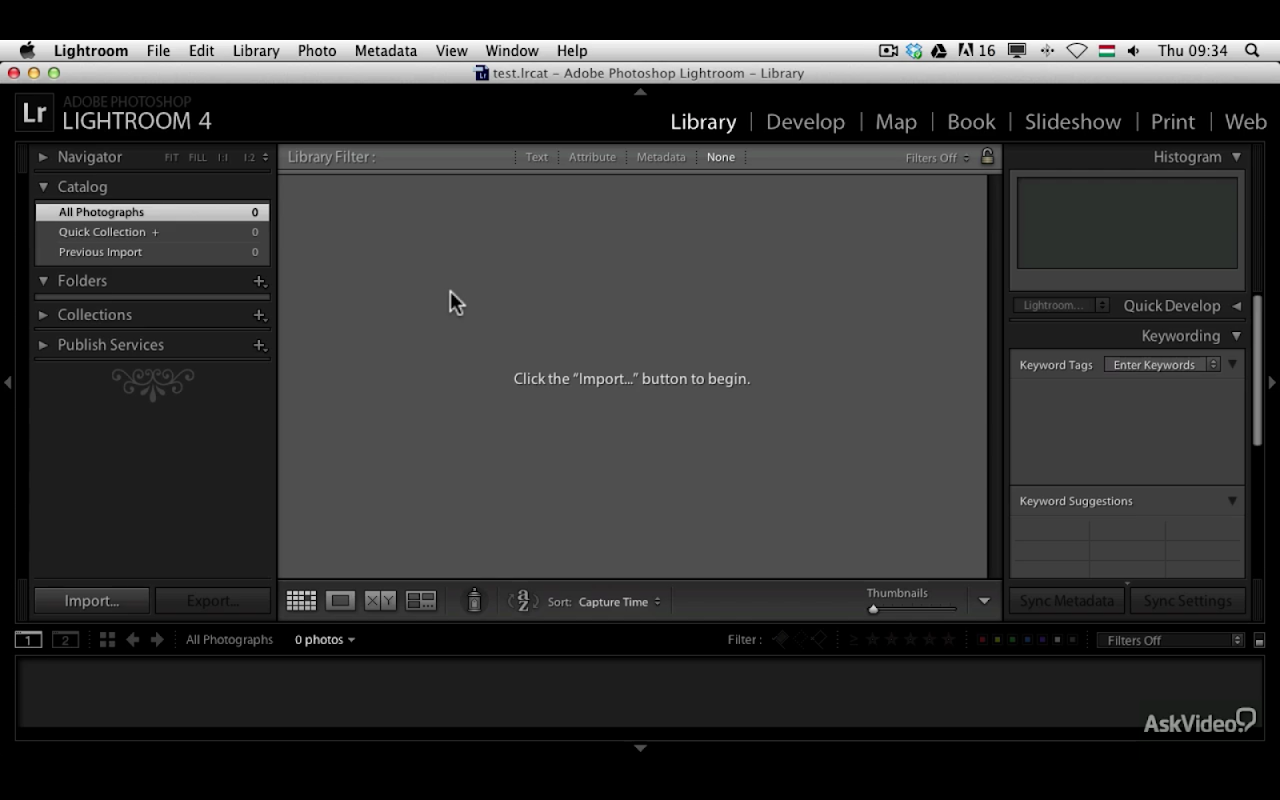Viewport: 1280px width, 800px height.
Task: Click the Lr logo identity plate
Action: (x=34, y=113)
